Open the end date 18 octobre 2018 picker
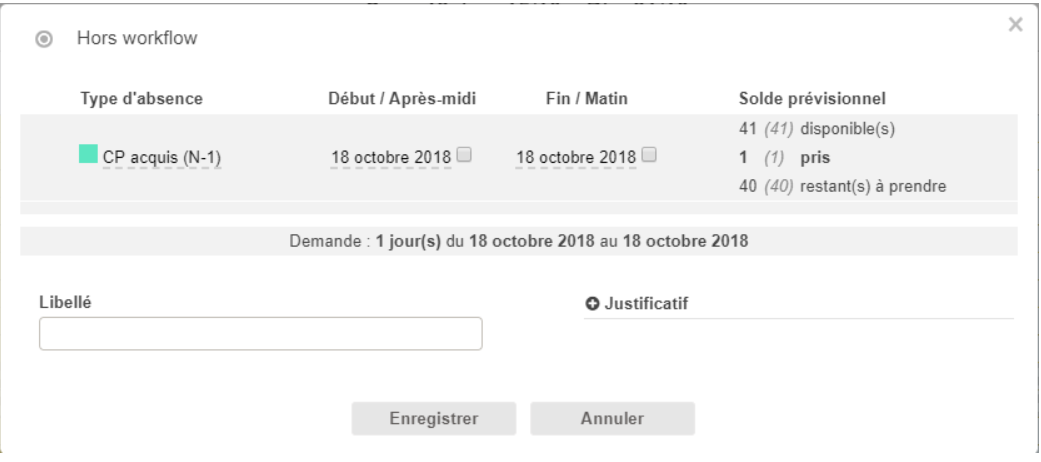1041x462 pixels. pyautogui.click(x=575, y=157)
